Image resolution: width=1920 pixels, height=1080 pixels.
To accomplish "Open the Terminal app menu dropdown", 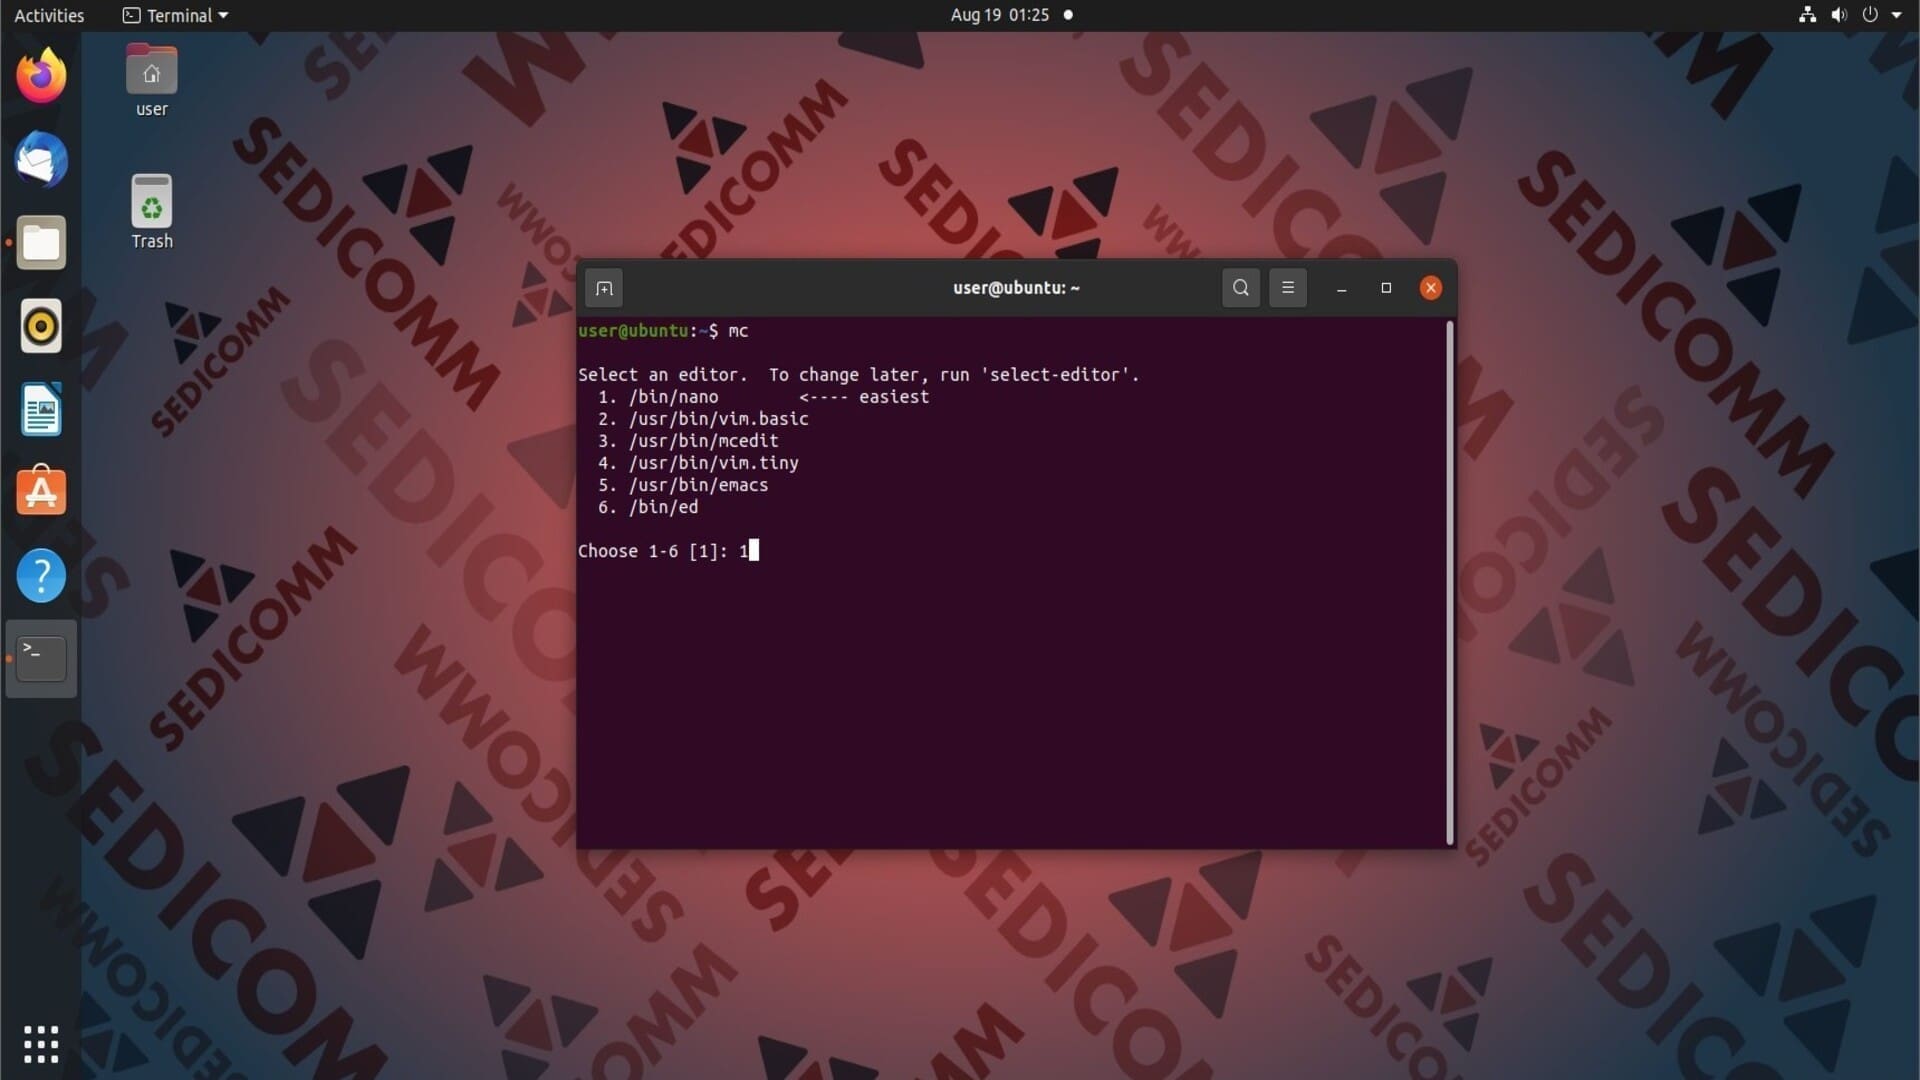I will click(x=175, y=15).
